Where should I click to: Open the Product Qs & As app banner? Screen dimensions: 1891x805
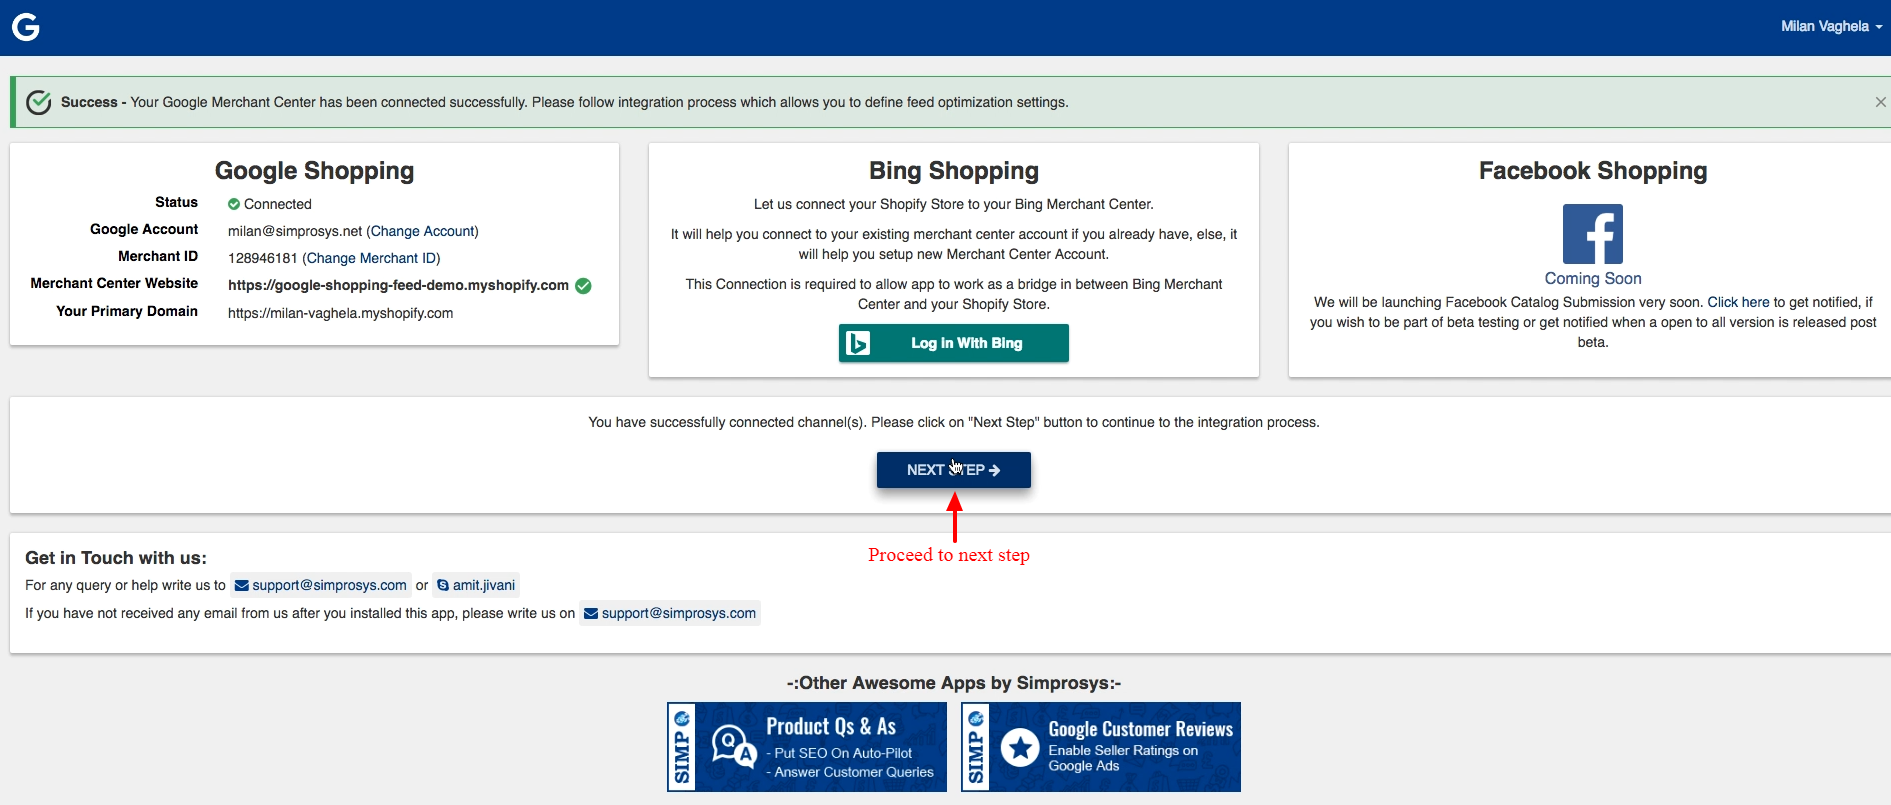click(807, 747)
